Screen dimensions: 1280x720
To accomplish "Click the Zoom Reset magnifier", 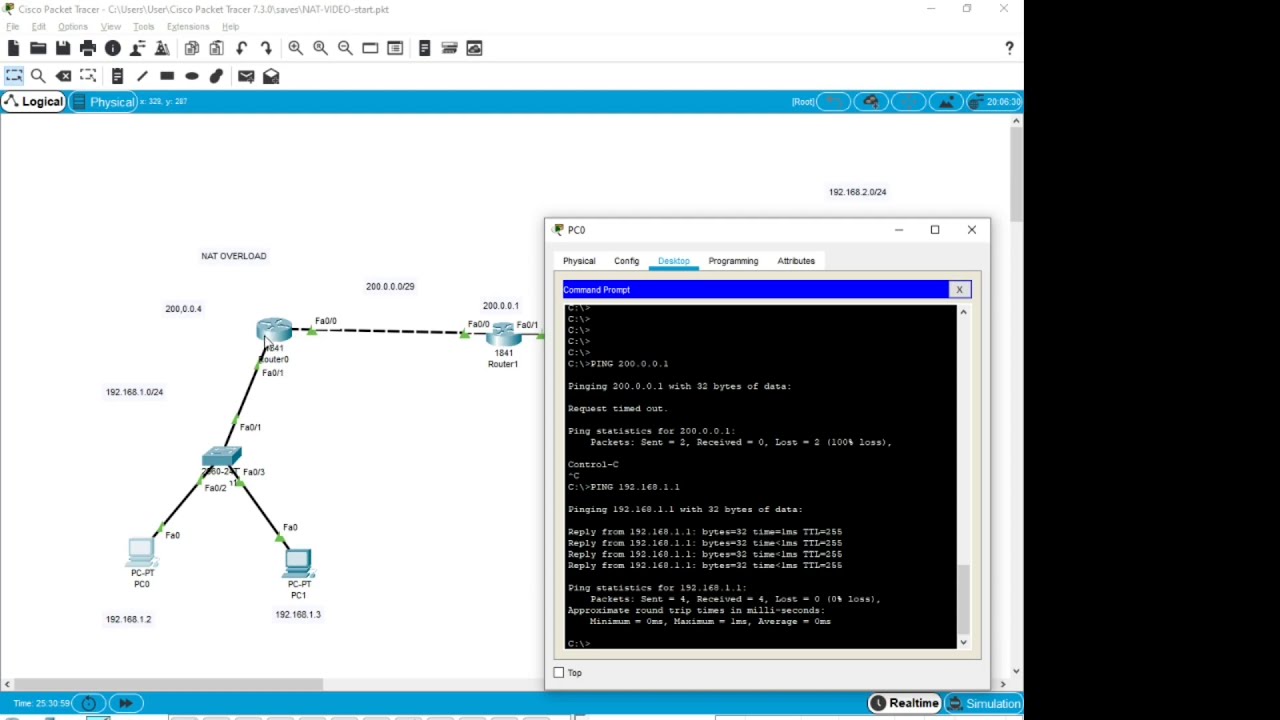I will 320,48.
